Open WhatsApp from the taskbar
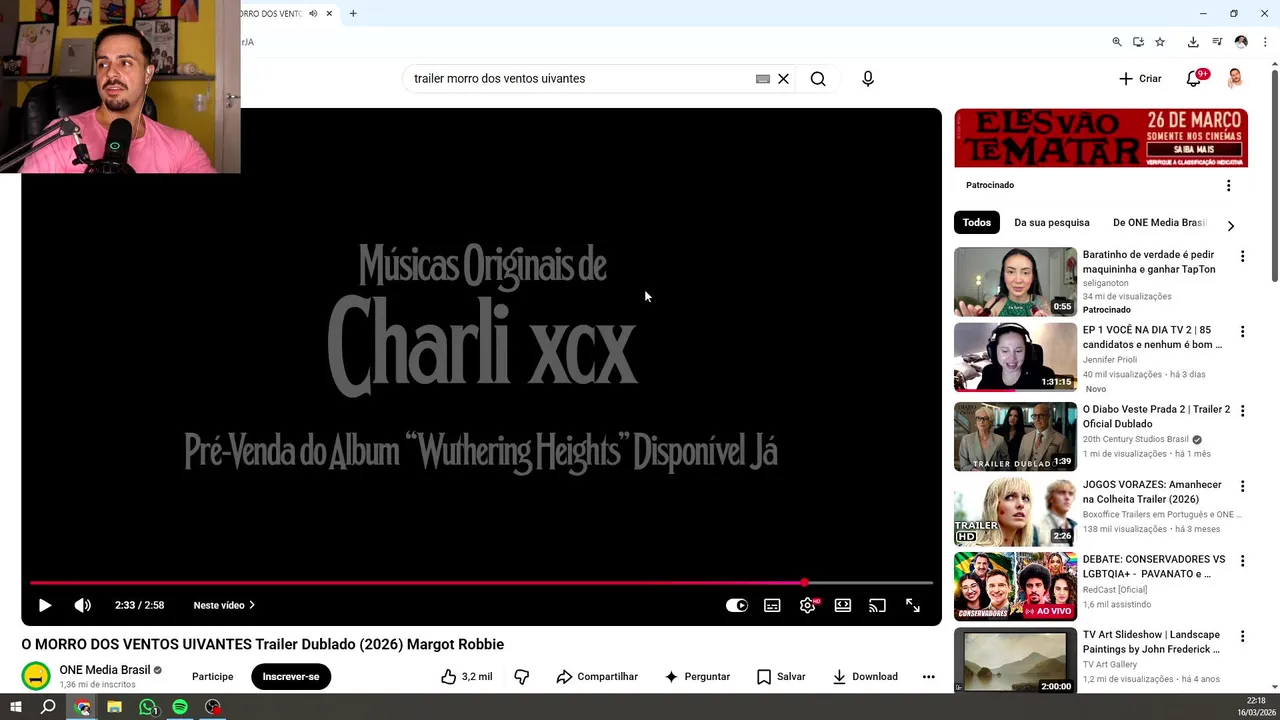Viewport: 1280px width, 720px height. tap(148, 707)
